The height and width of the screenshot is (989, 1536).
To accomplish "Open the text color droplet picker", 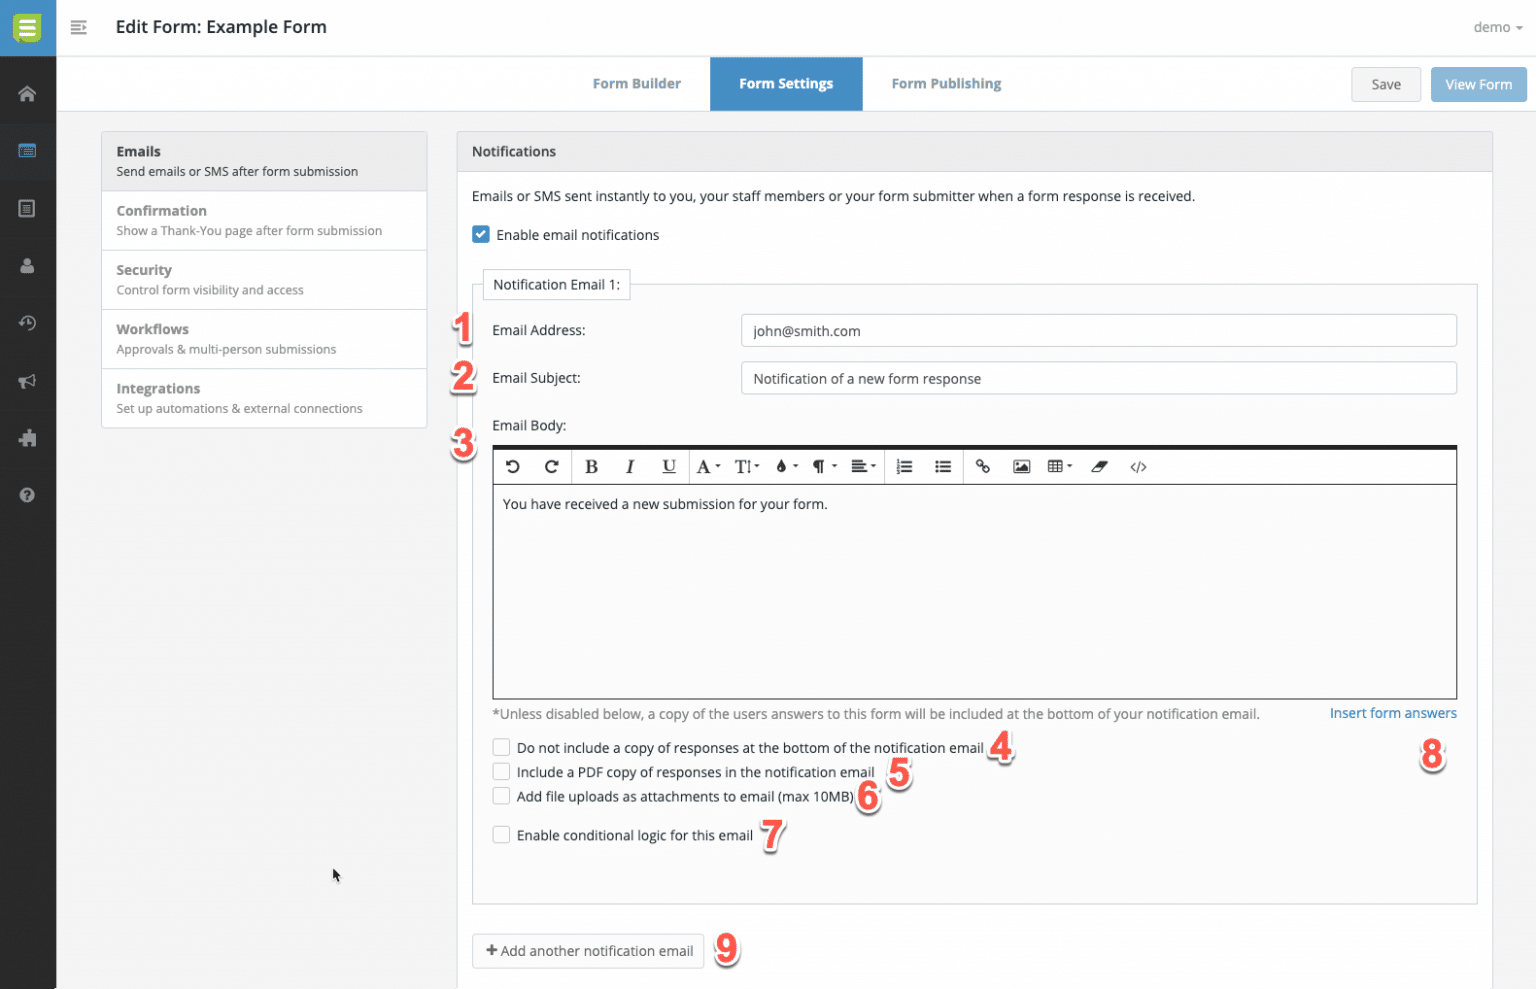I will coord(785,466).
